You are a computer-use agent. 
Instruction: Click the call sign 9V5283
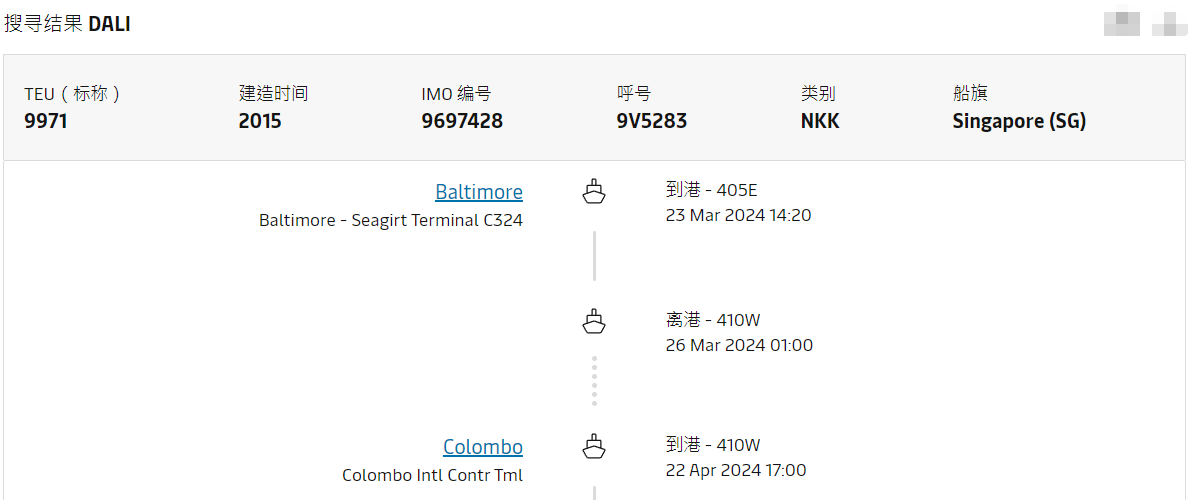coord(651,121)
